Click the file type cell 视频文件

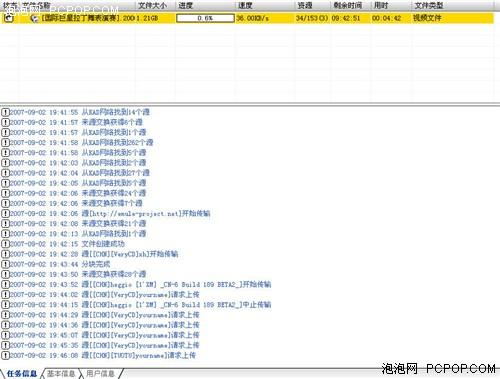[x=427, y=18]
